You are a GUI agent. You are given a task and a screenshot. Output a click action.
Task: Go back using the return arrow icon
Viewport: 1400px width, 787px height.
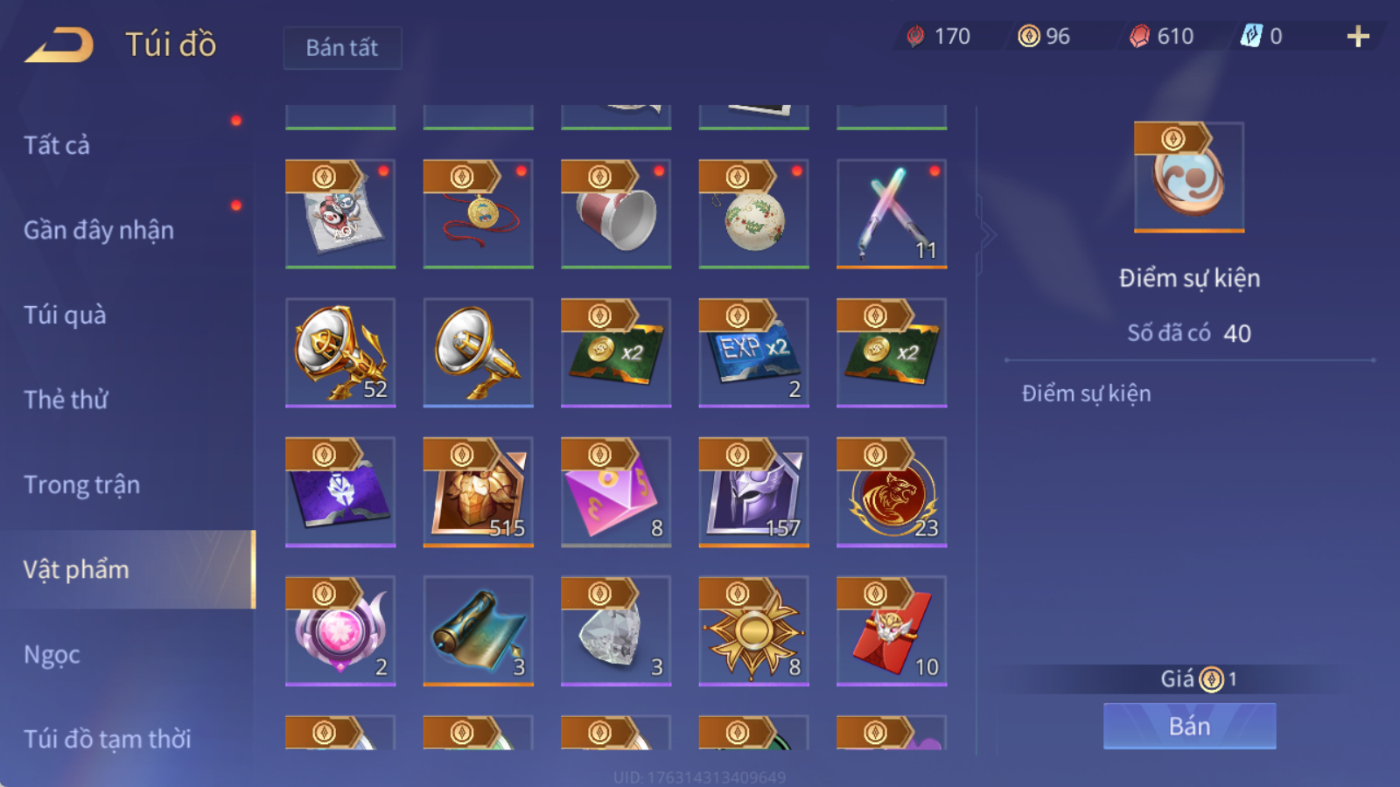click(59, 45)
